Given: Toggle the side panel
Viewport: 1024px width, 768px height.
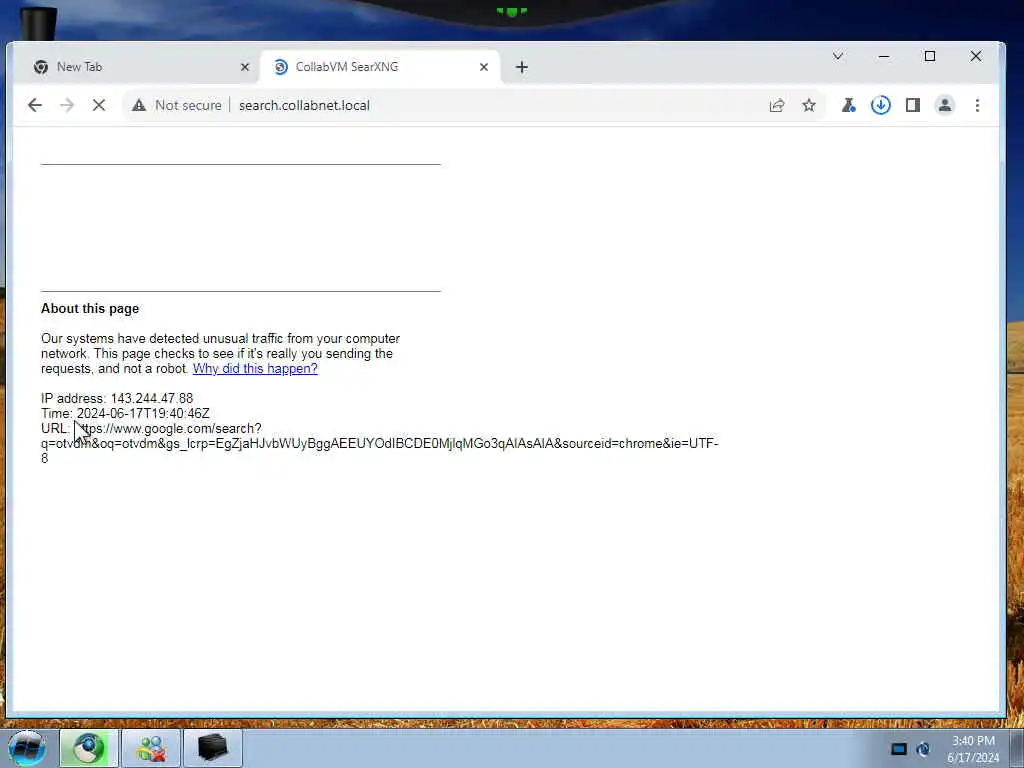Looking at the screenshot, I should pyautogui.click(x=912, y=105).
